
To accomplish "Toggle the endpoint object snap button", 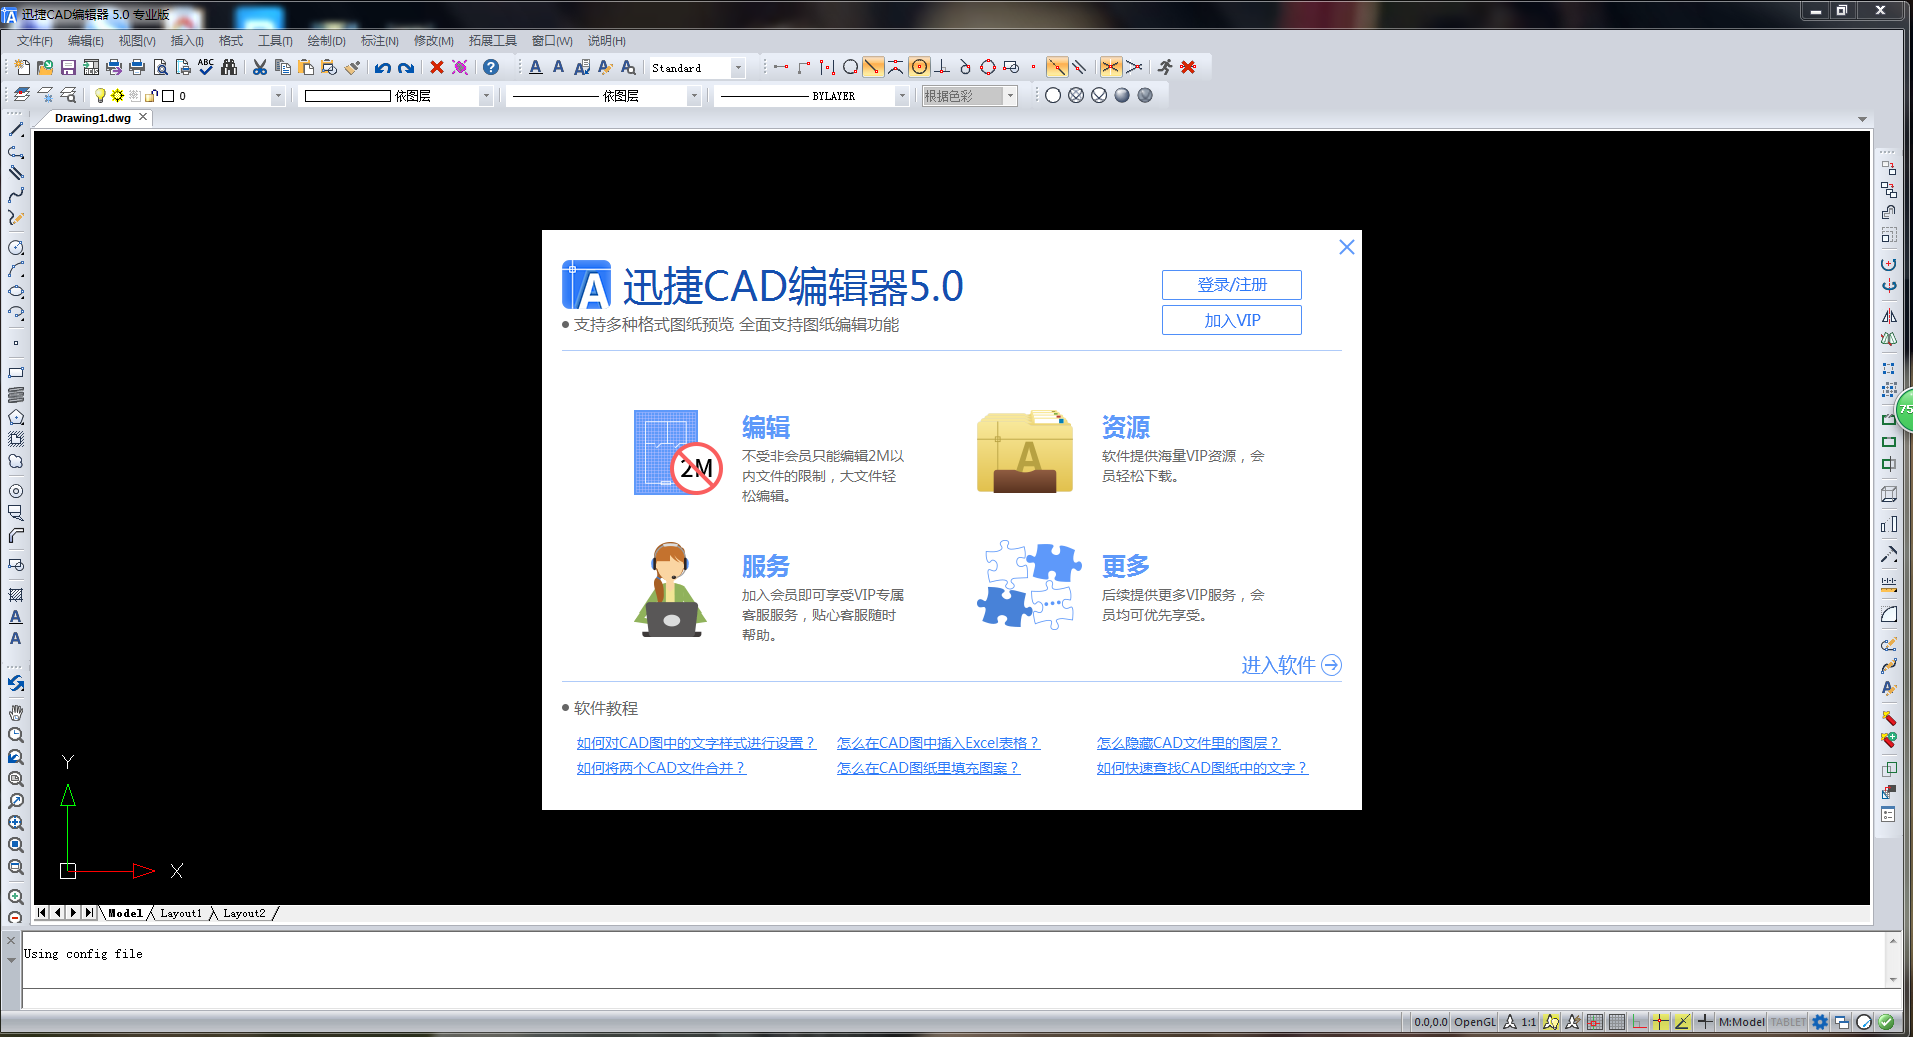I will 873,67.
